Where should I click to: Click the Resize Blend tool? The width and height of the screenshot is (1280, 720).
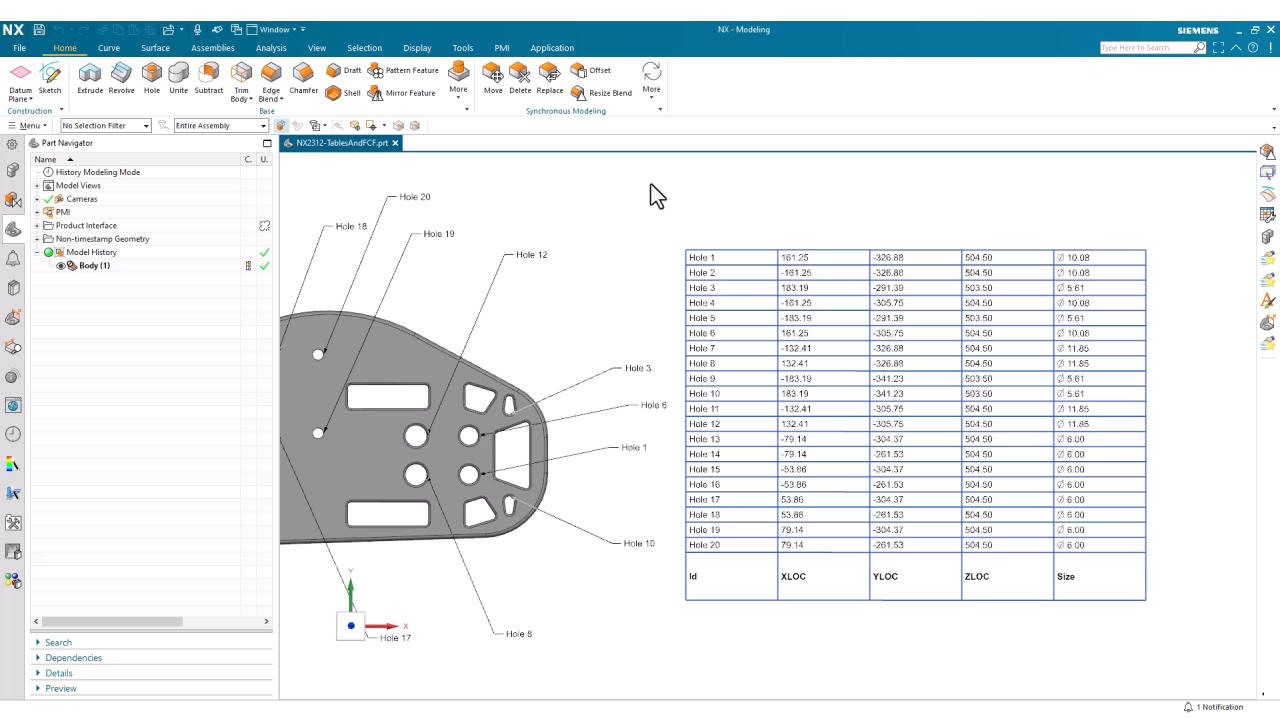[578, 93]
